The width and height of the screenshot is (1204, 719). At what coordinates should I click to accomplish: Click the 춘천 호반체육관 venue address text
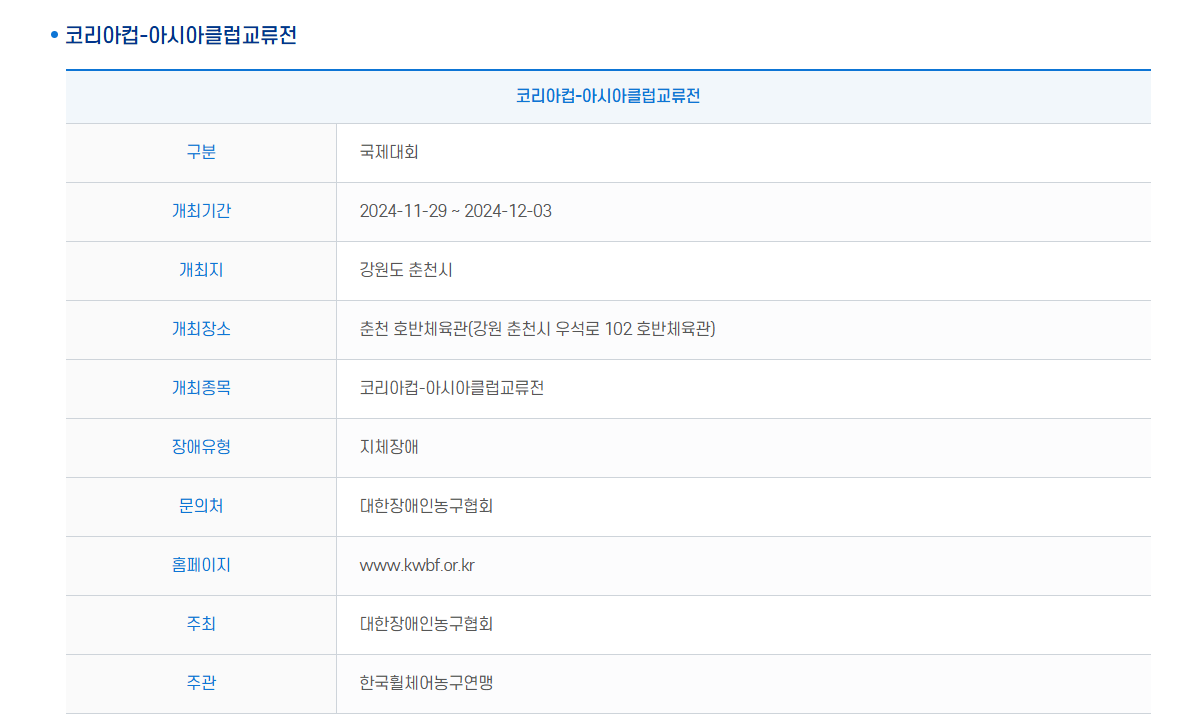coord(537,330)
